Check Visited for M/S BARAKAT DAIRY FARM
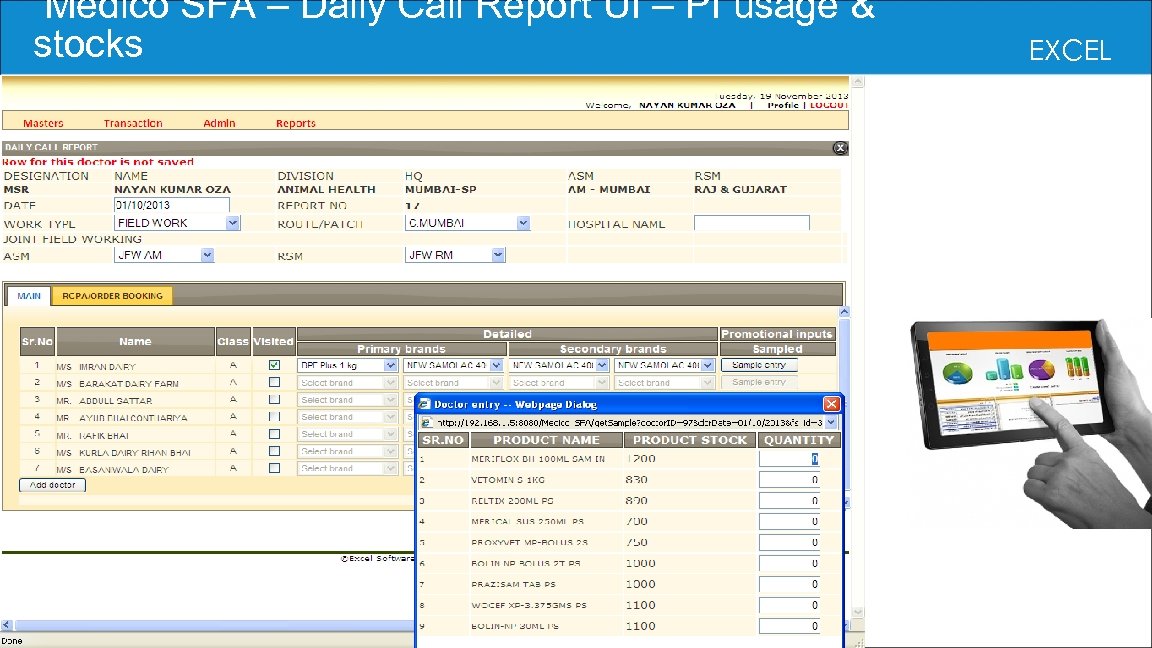Screen dimensions: 1152x648 [x=274, y=381]
